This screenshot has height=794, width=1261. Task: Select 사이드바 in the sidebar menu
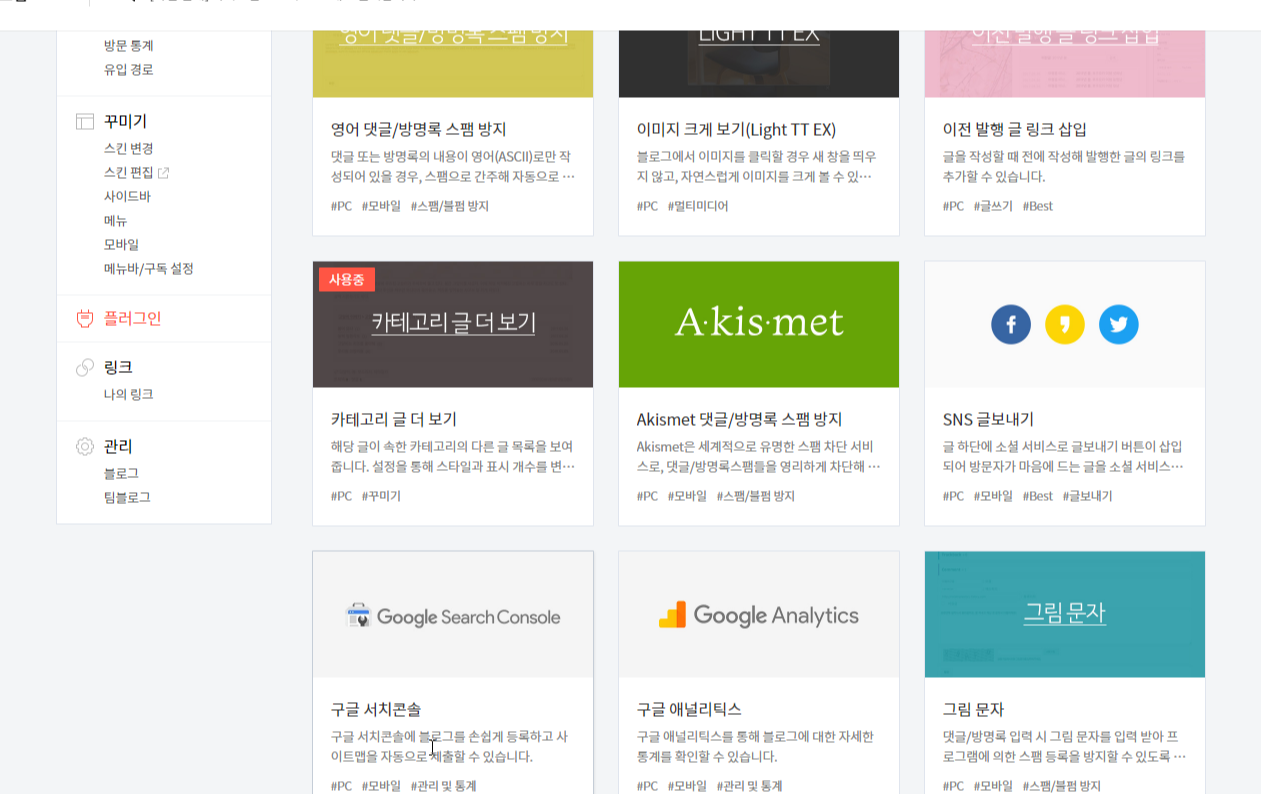point(127,197)
